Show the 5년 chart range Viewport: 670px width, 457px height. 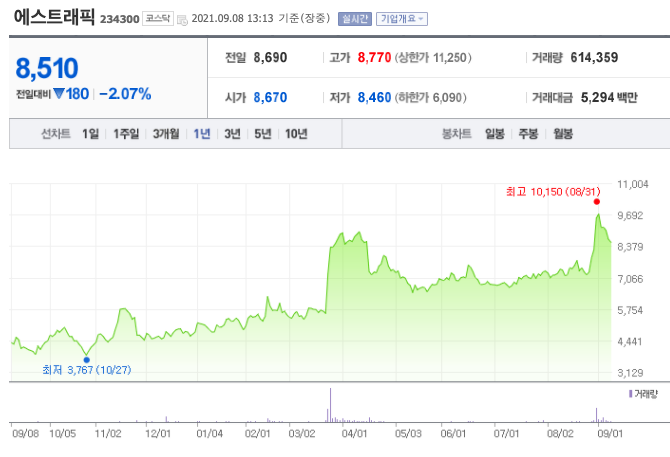coord(263,134)
